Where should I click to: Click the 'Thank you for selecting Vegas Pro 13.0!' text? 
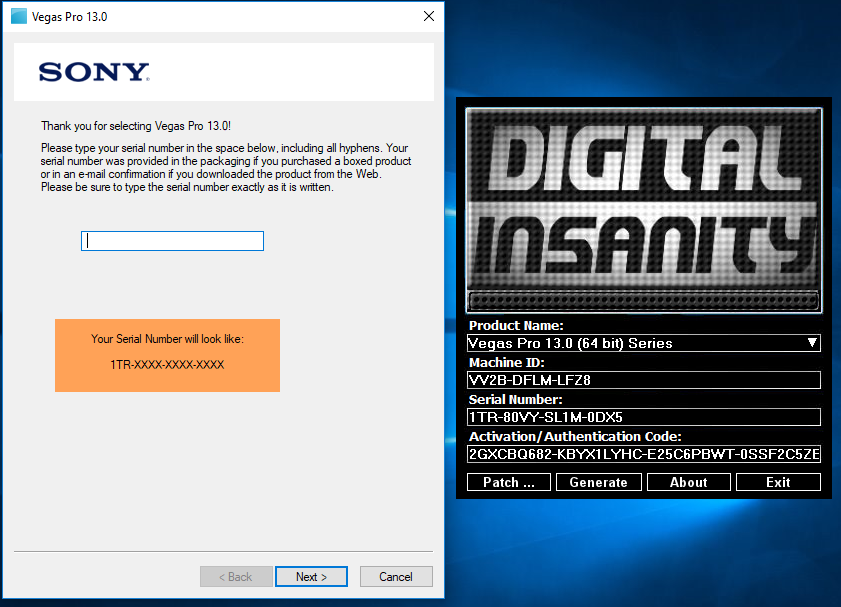coord(136,126)
